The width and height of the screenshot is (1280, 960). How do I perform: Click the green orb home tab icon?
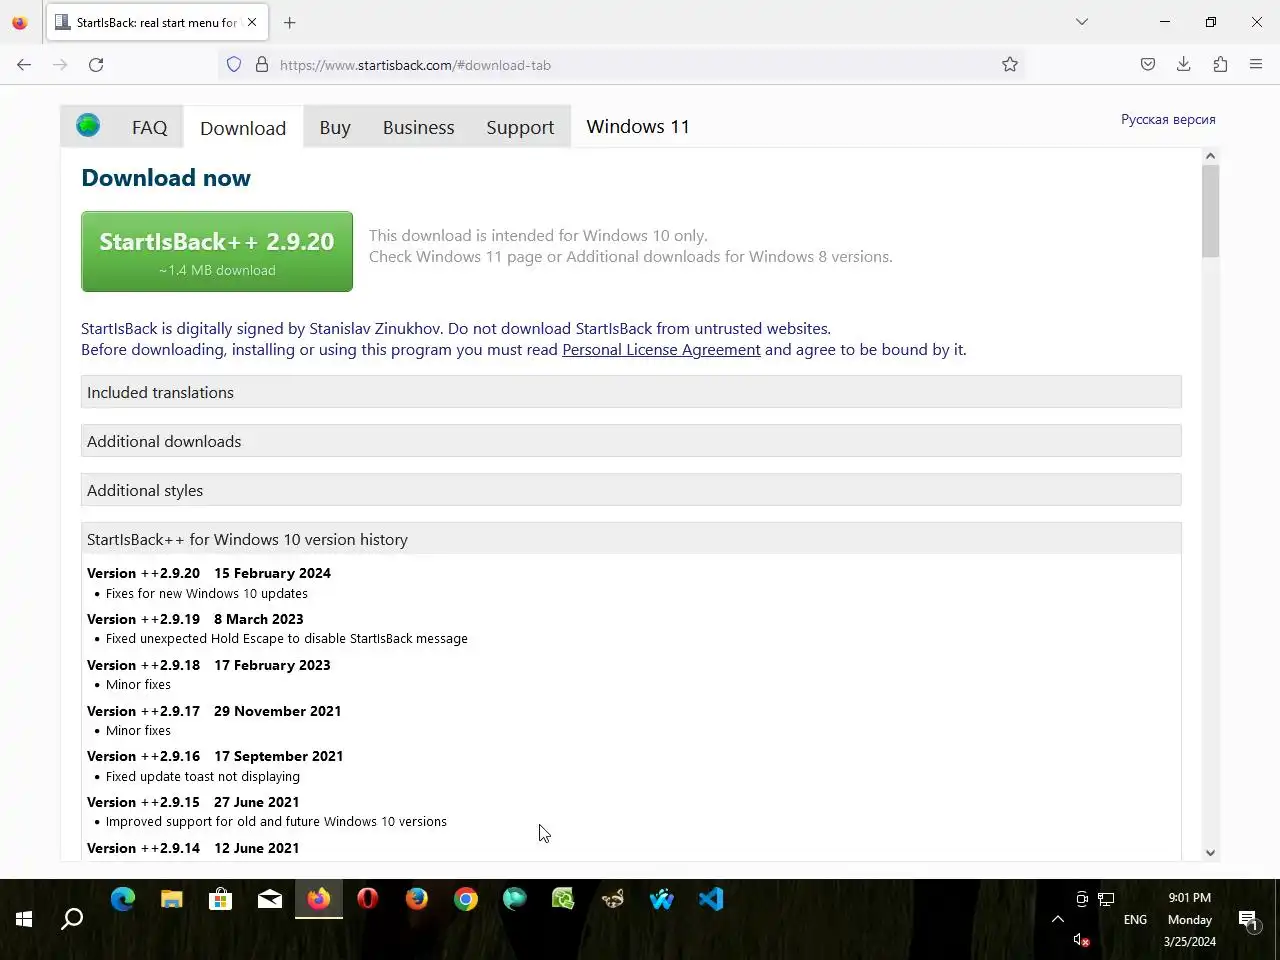[x=88, y=126]
